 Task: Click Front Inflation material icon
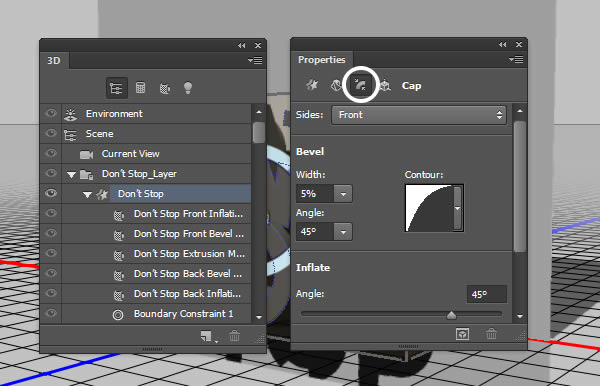pos(119,215)
